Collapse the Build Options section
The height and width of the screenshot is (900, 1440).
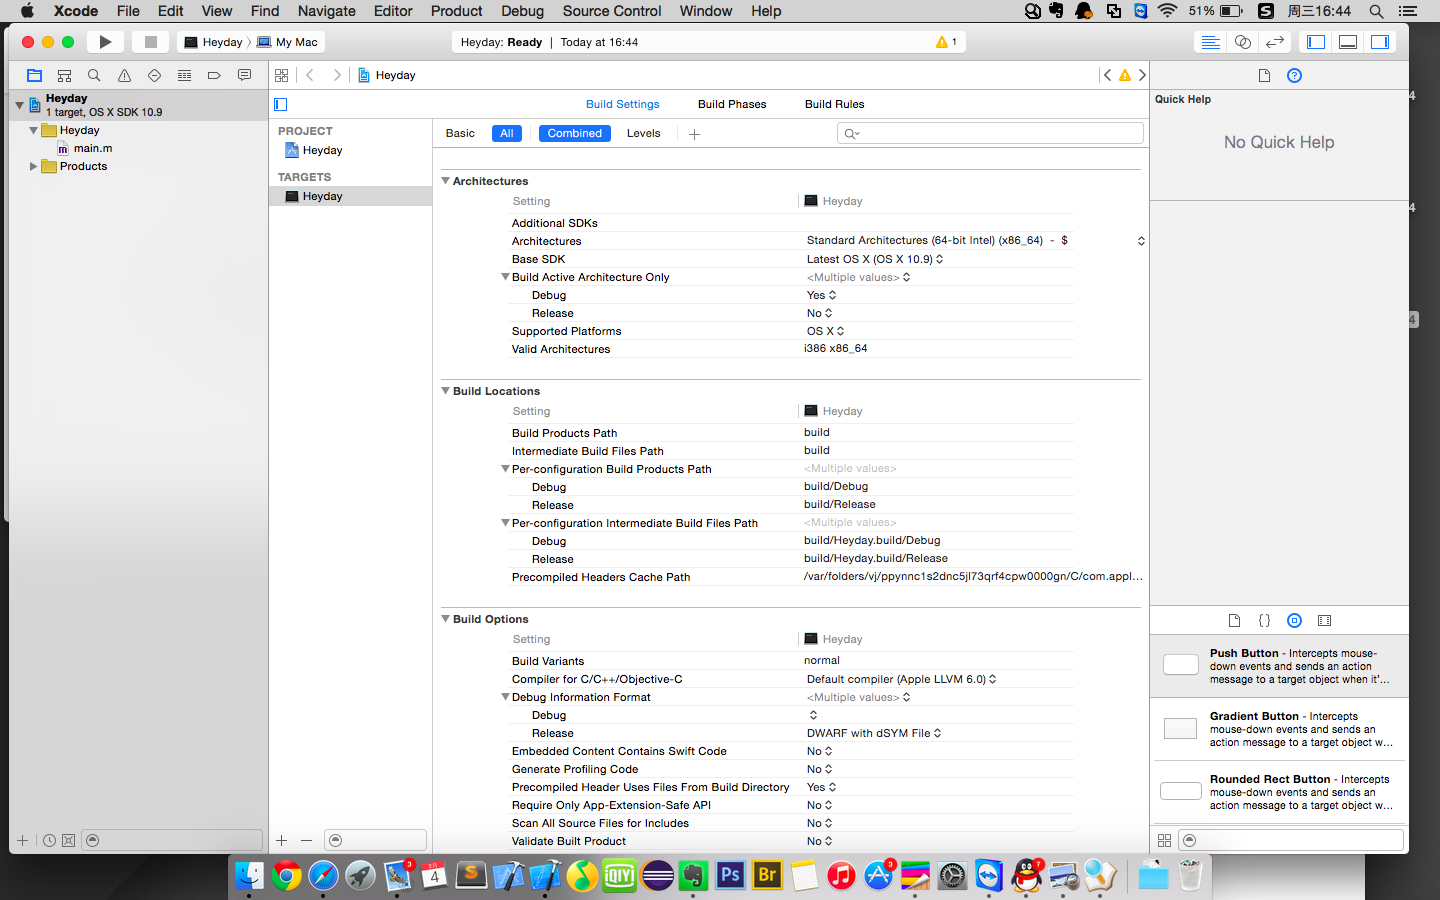click(x=446, y=619)
